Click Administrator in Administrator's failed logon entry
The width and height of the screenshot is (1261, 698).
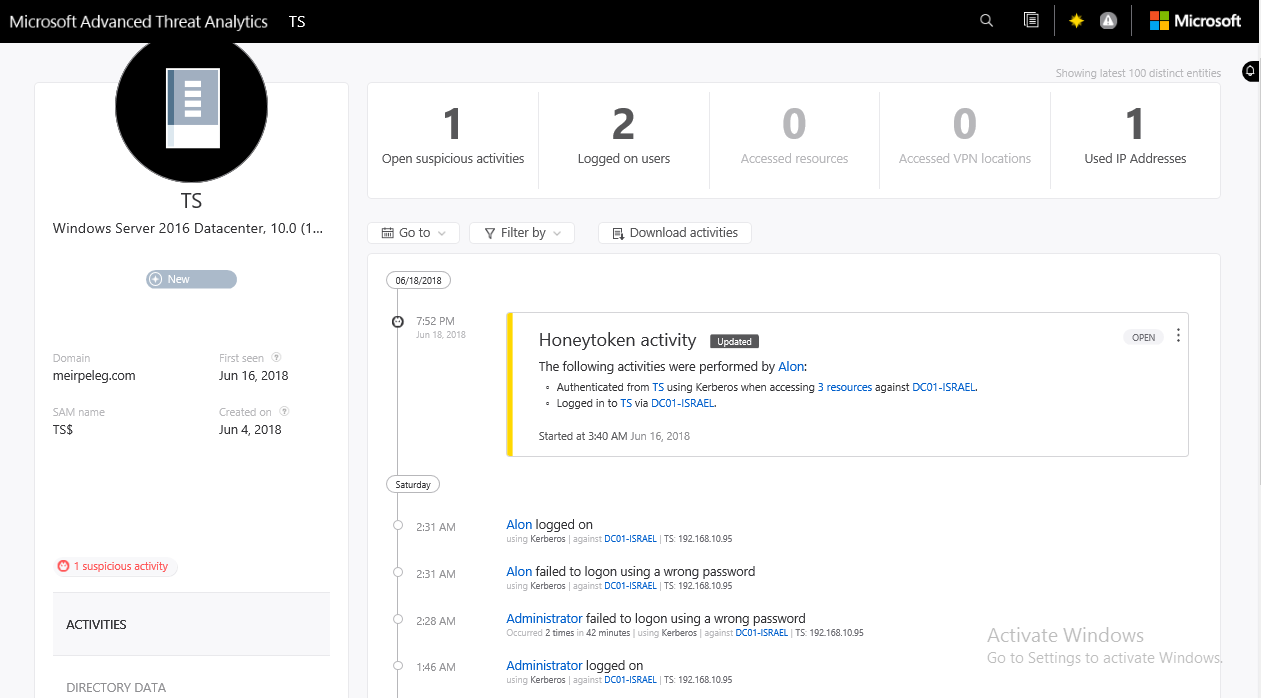tap(544, 618)
